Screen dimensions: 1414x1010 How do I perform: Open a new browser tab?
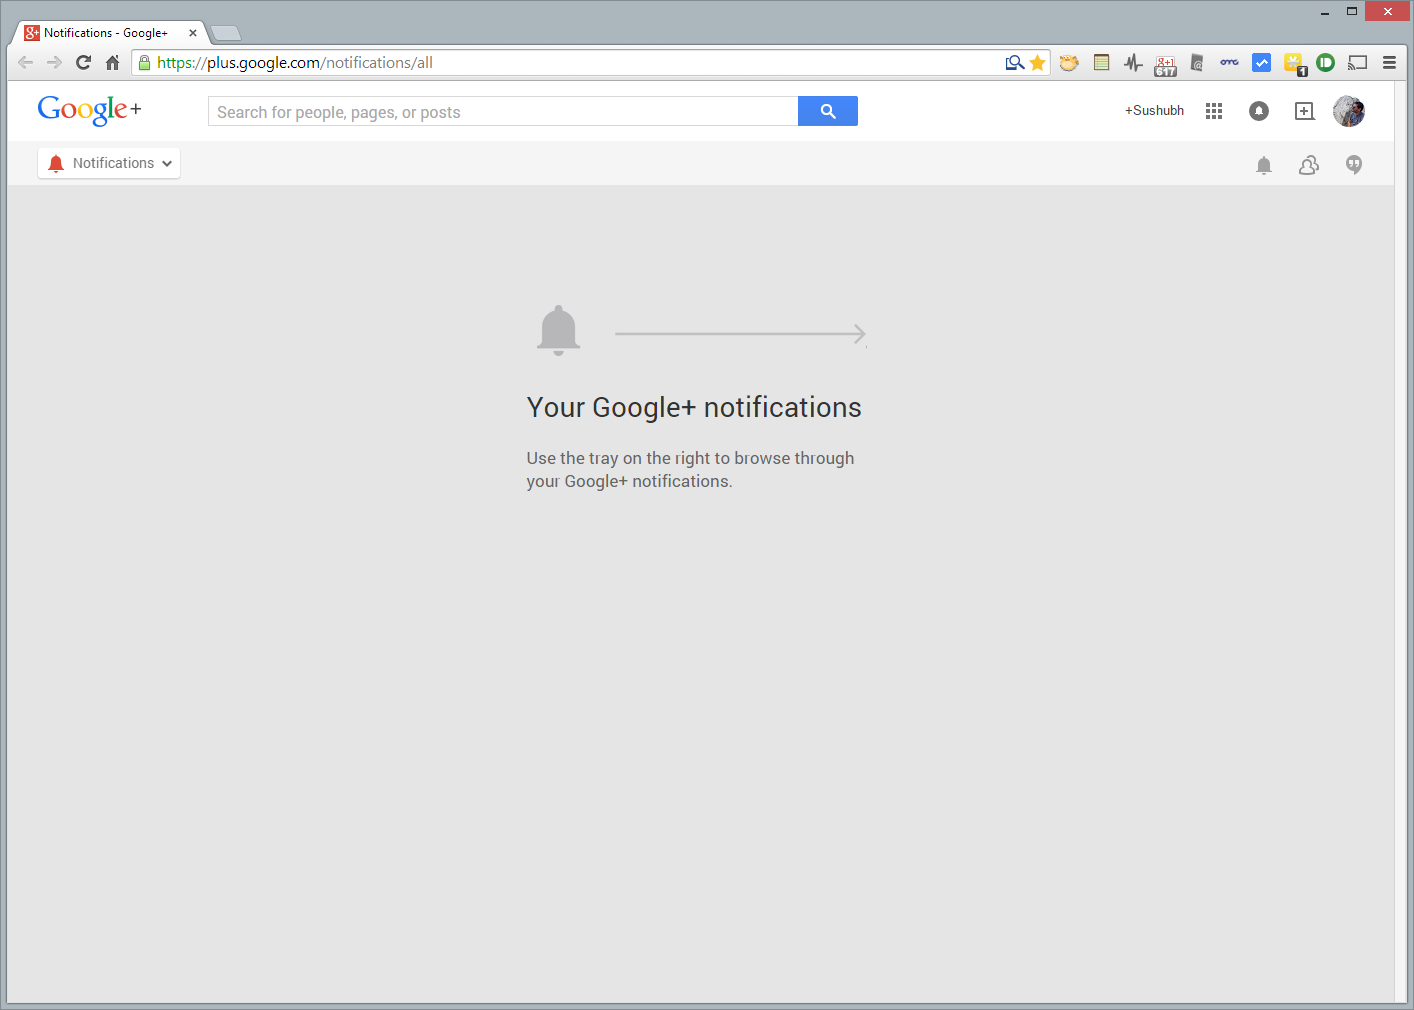[x=226, y=34]
